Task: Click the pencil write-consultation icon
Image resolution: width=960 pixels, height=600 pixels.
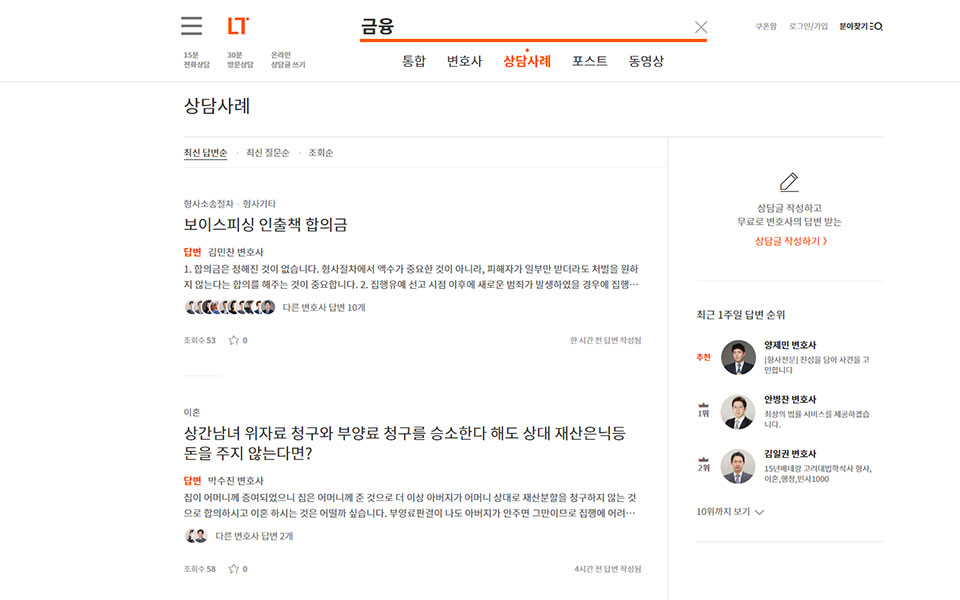Action: pyautogui.click(x=789, y=182)
